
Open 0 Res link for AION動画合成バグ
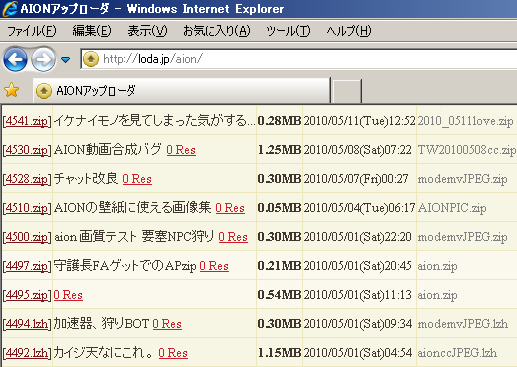coord(181,150)
